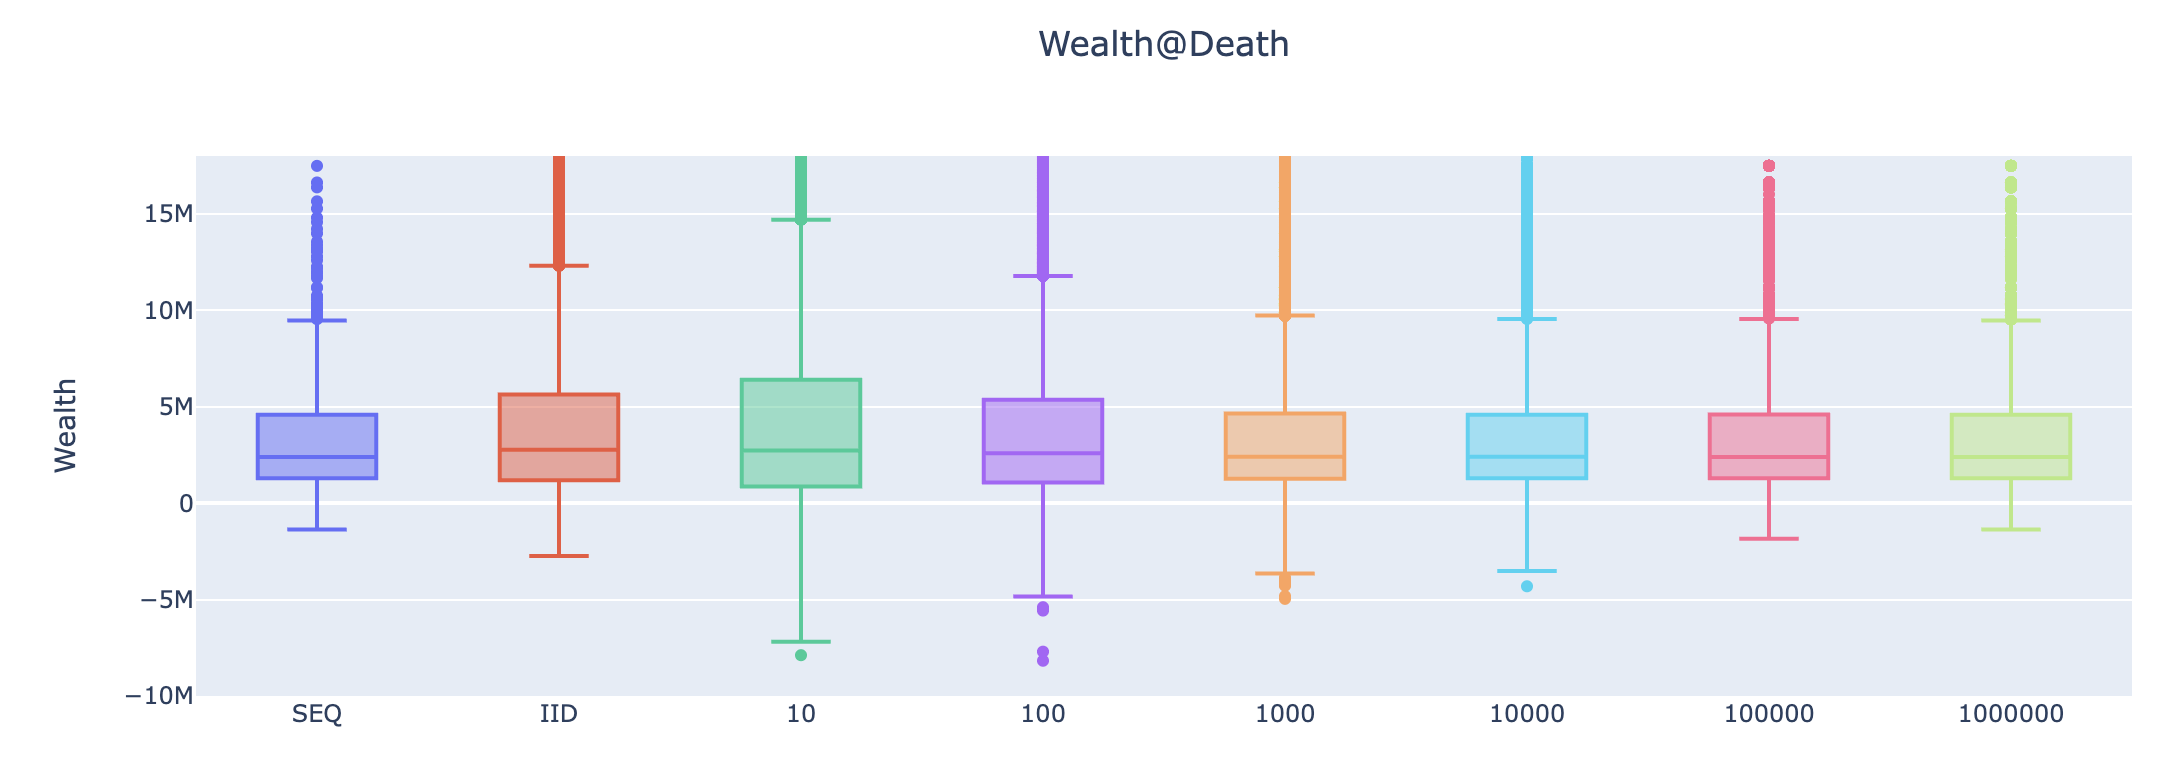
Task: Click the blue SEQ box
Action: coord(317,446)
